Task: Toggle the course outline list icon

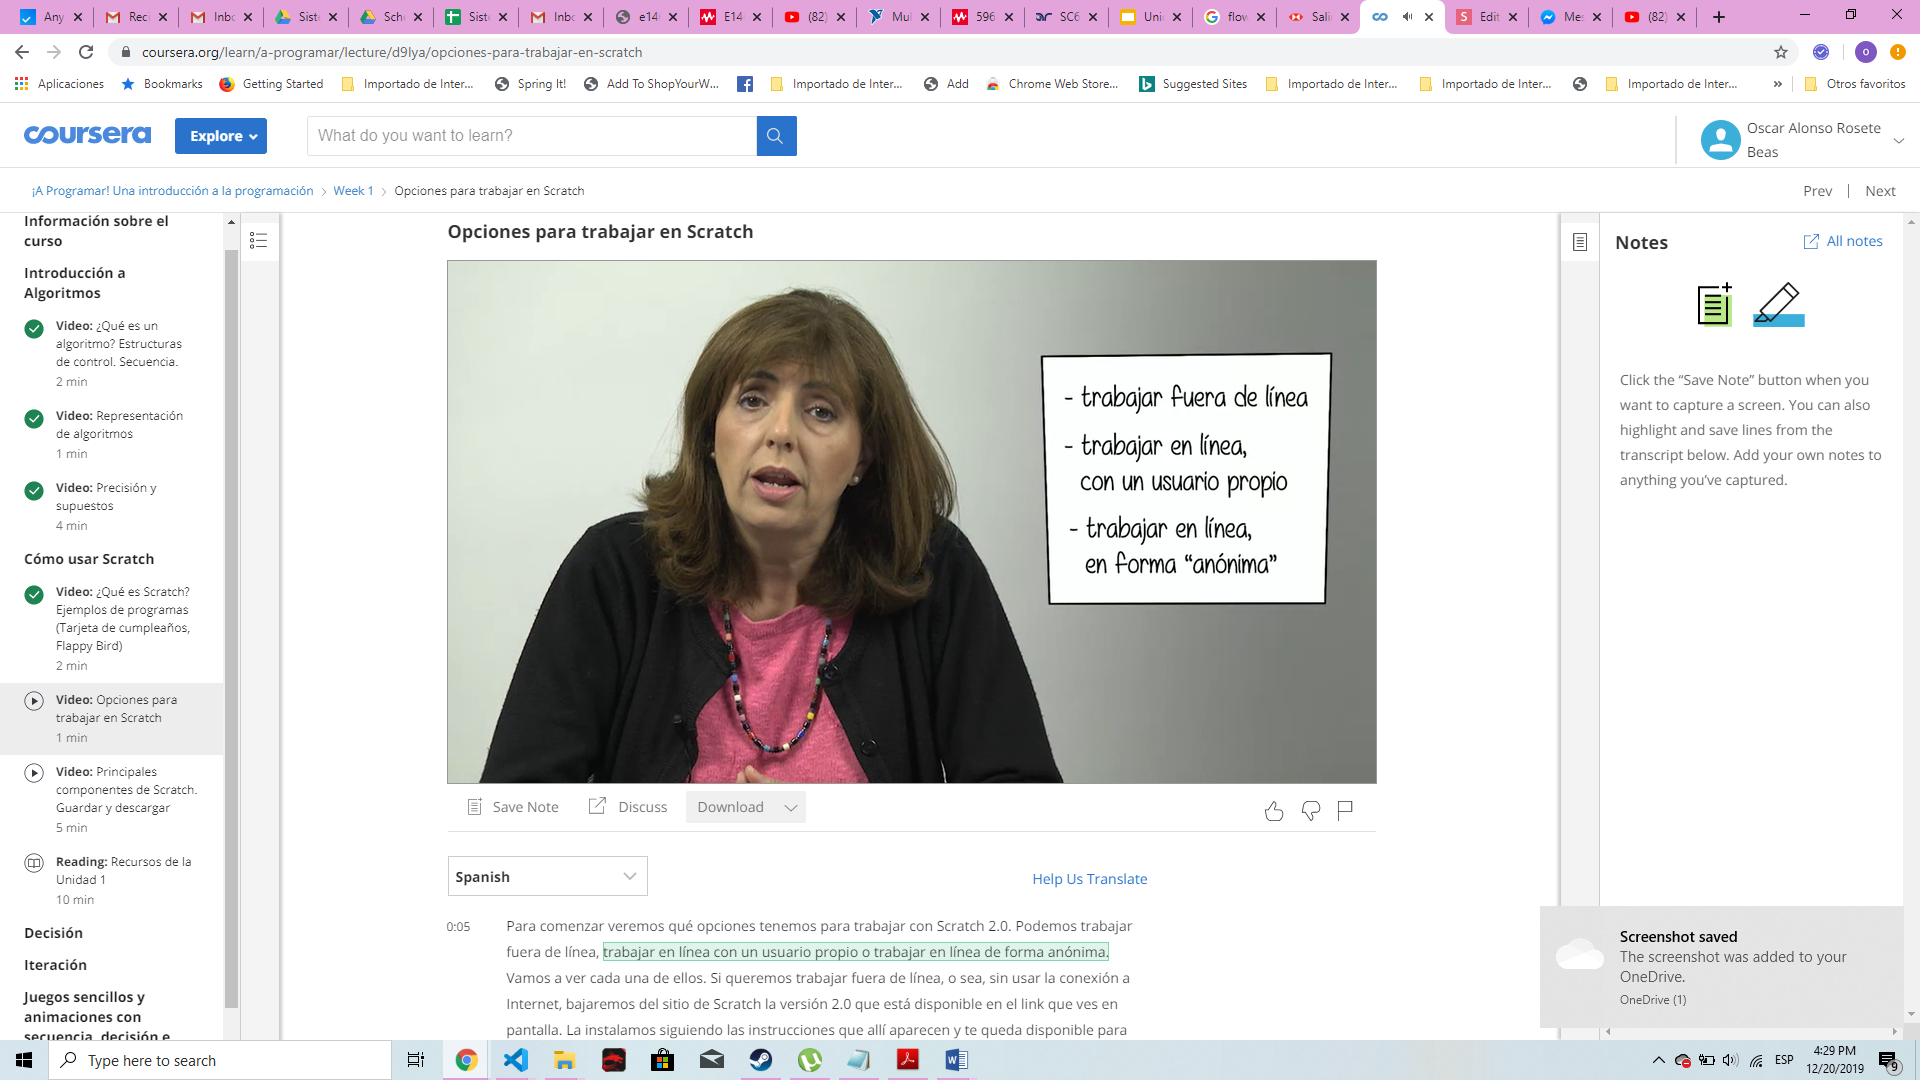Action: (258, 240)
